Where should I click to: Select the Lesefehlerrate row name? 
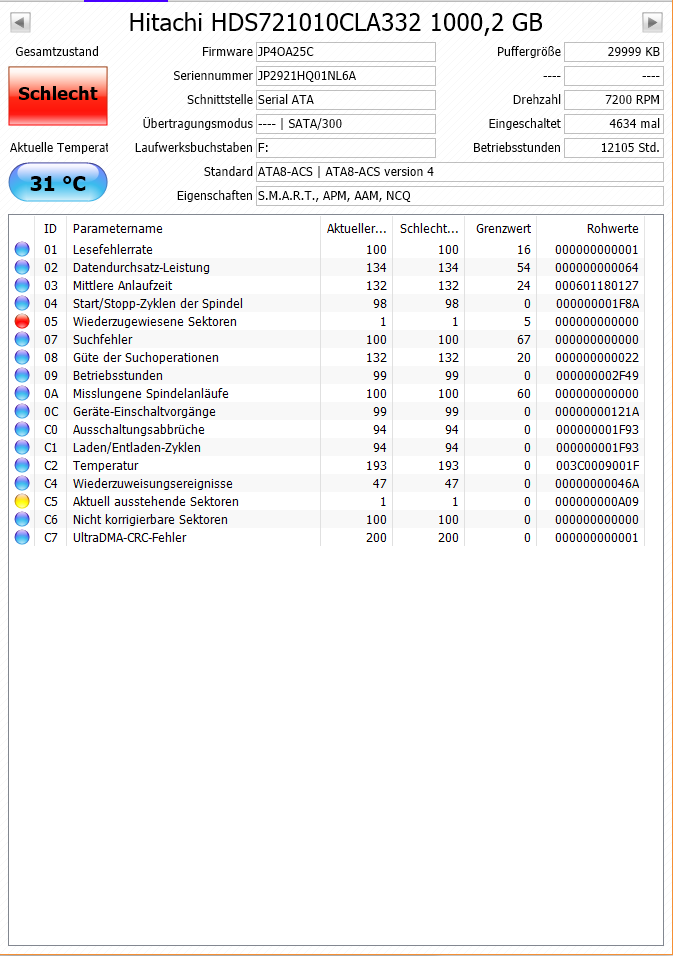tap(113, 249)
